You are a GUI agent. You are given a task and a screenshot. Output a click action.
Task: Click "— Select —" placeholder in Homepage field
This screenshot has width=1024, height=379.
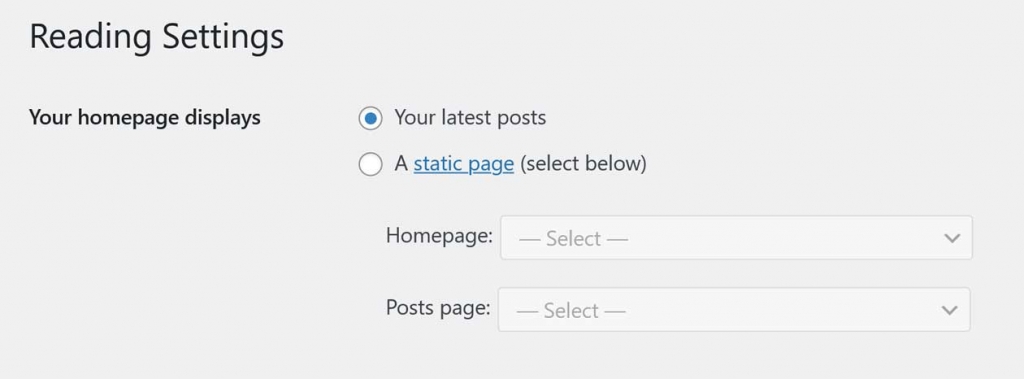[x=573, y=239]
